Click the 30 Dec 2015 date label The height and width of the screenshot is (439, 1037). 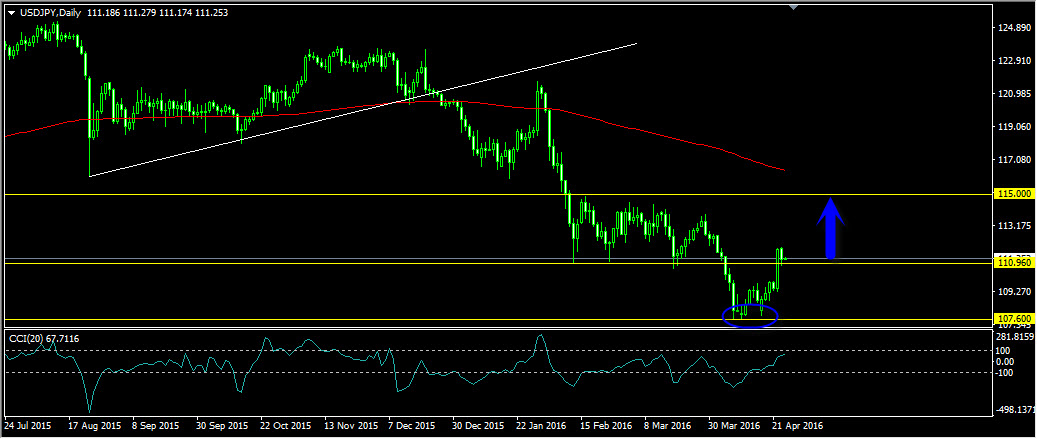pyautogui.click(x=478, y=426)
